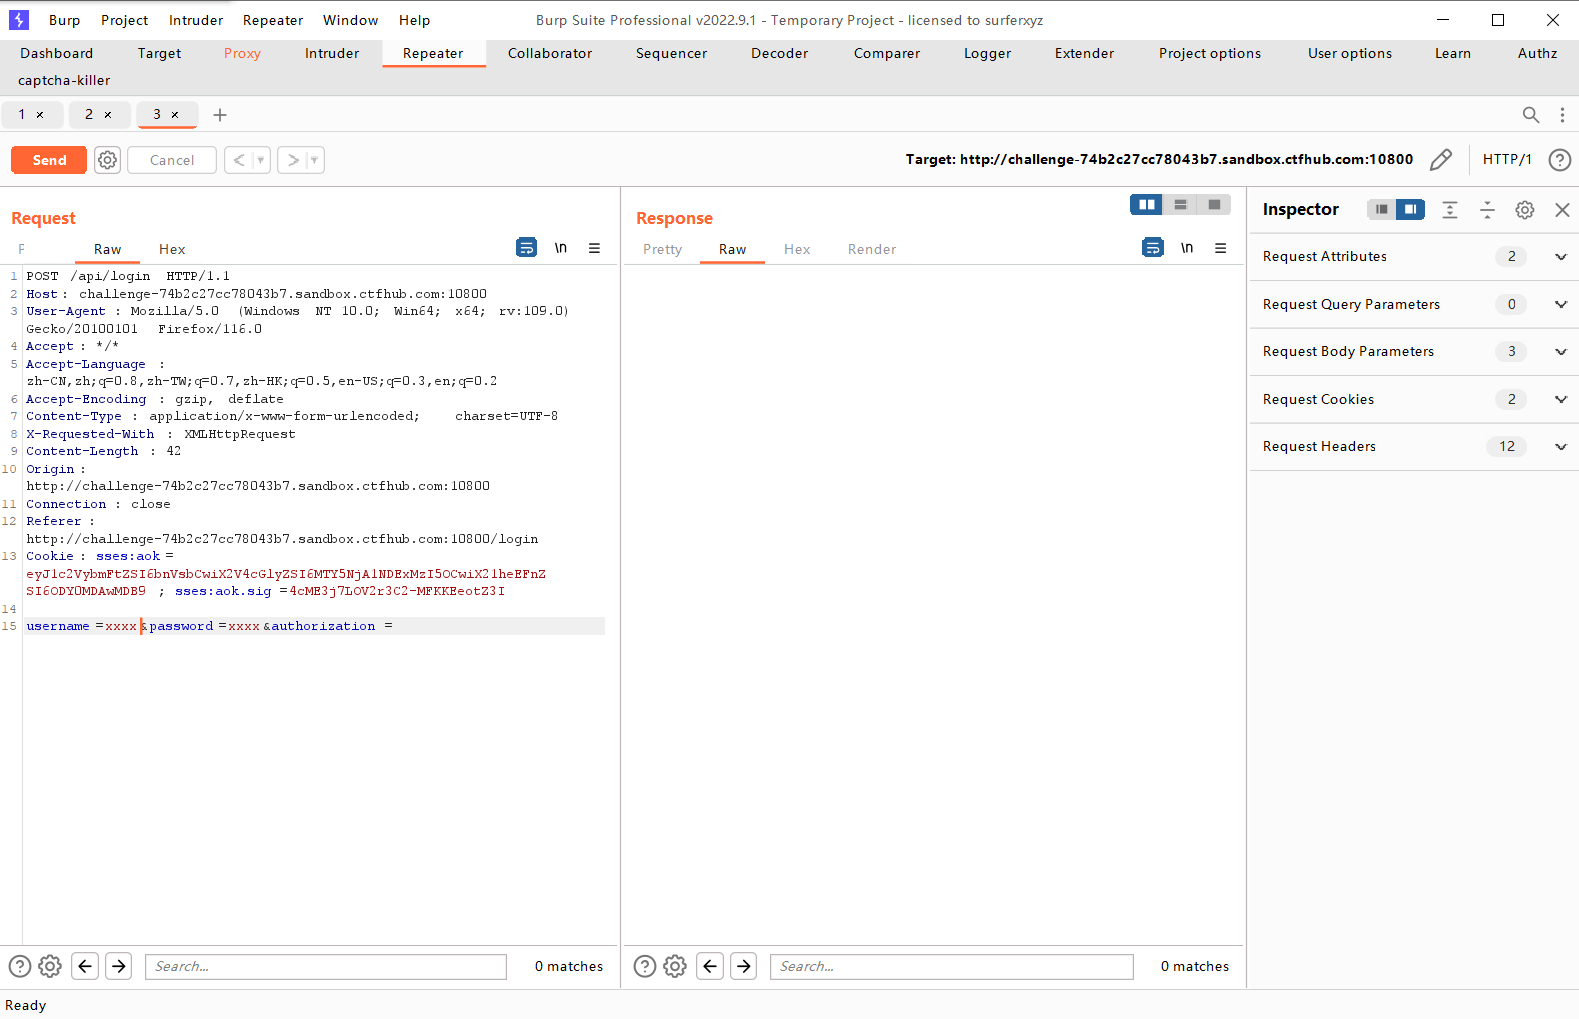
Task: Open the Authz extension tab
Action: (x=1538, y=54)
